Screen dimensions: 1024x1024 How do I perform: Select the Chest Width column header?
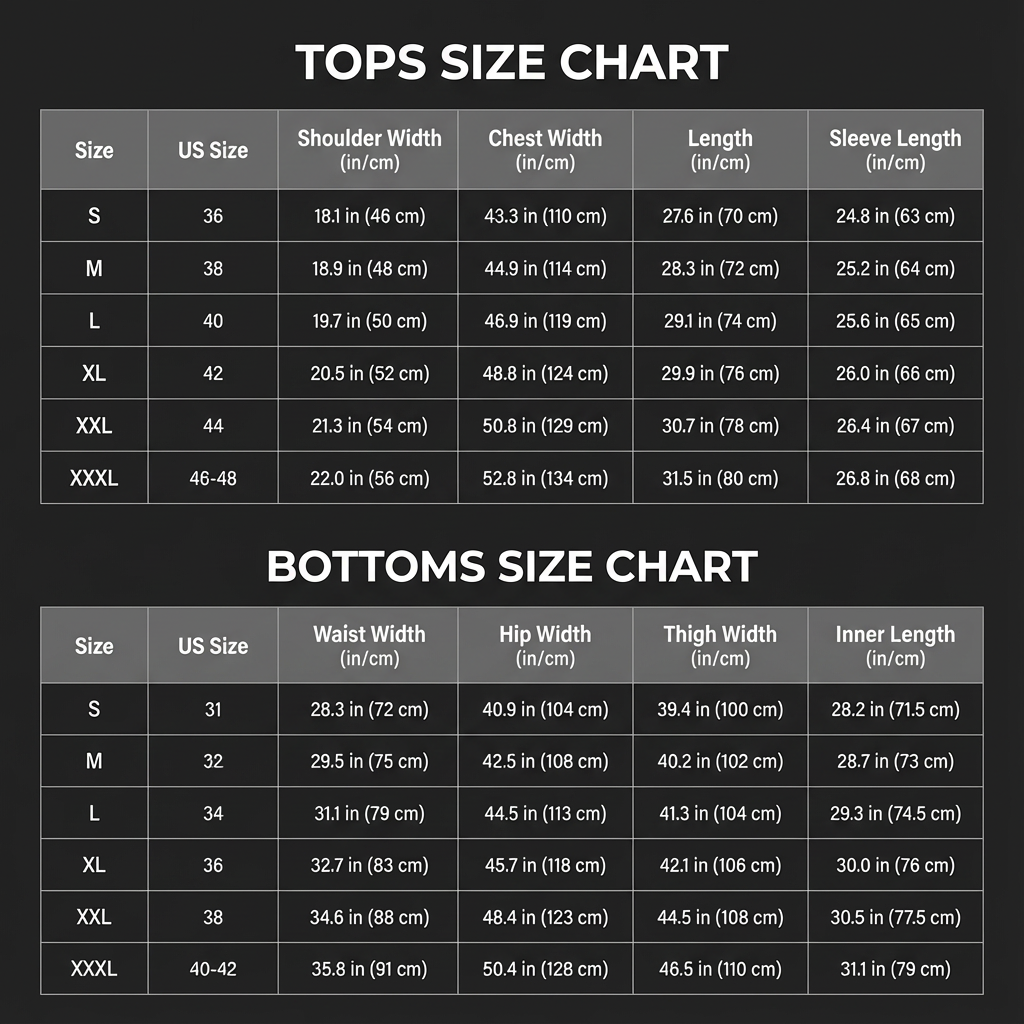point(545,149)
